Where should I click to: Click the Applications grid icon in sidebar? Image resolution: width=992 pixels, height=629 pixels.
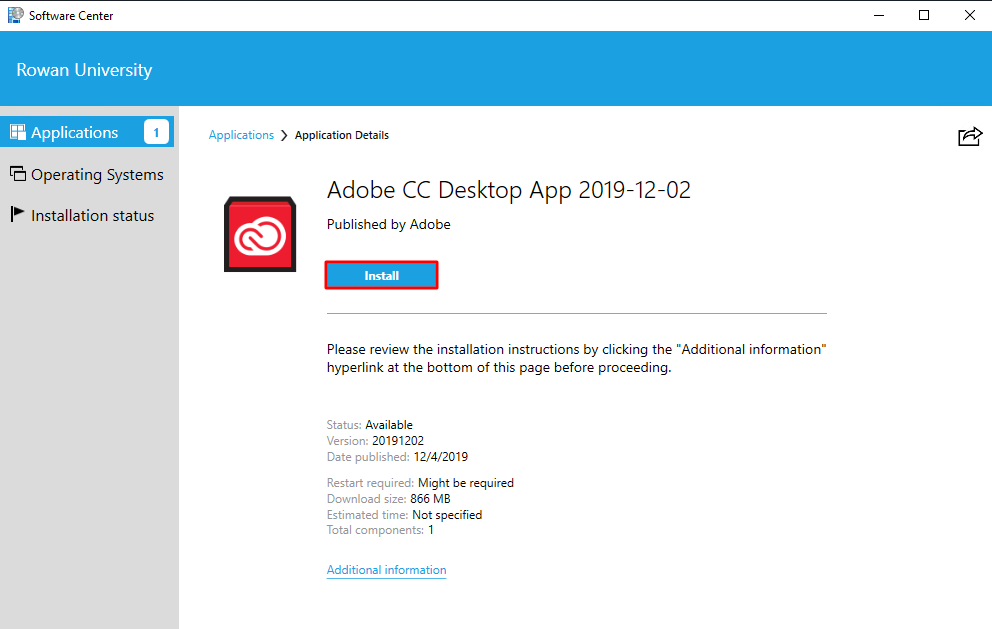pos(17,132)
